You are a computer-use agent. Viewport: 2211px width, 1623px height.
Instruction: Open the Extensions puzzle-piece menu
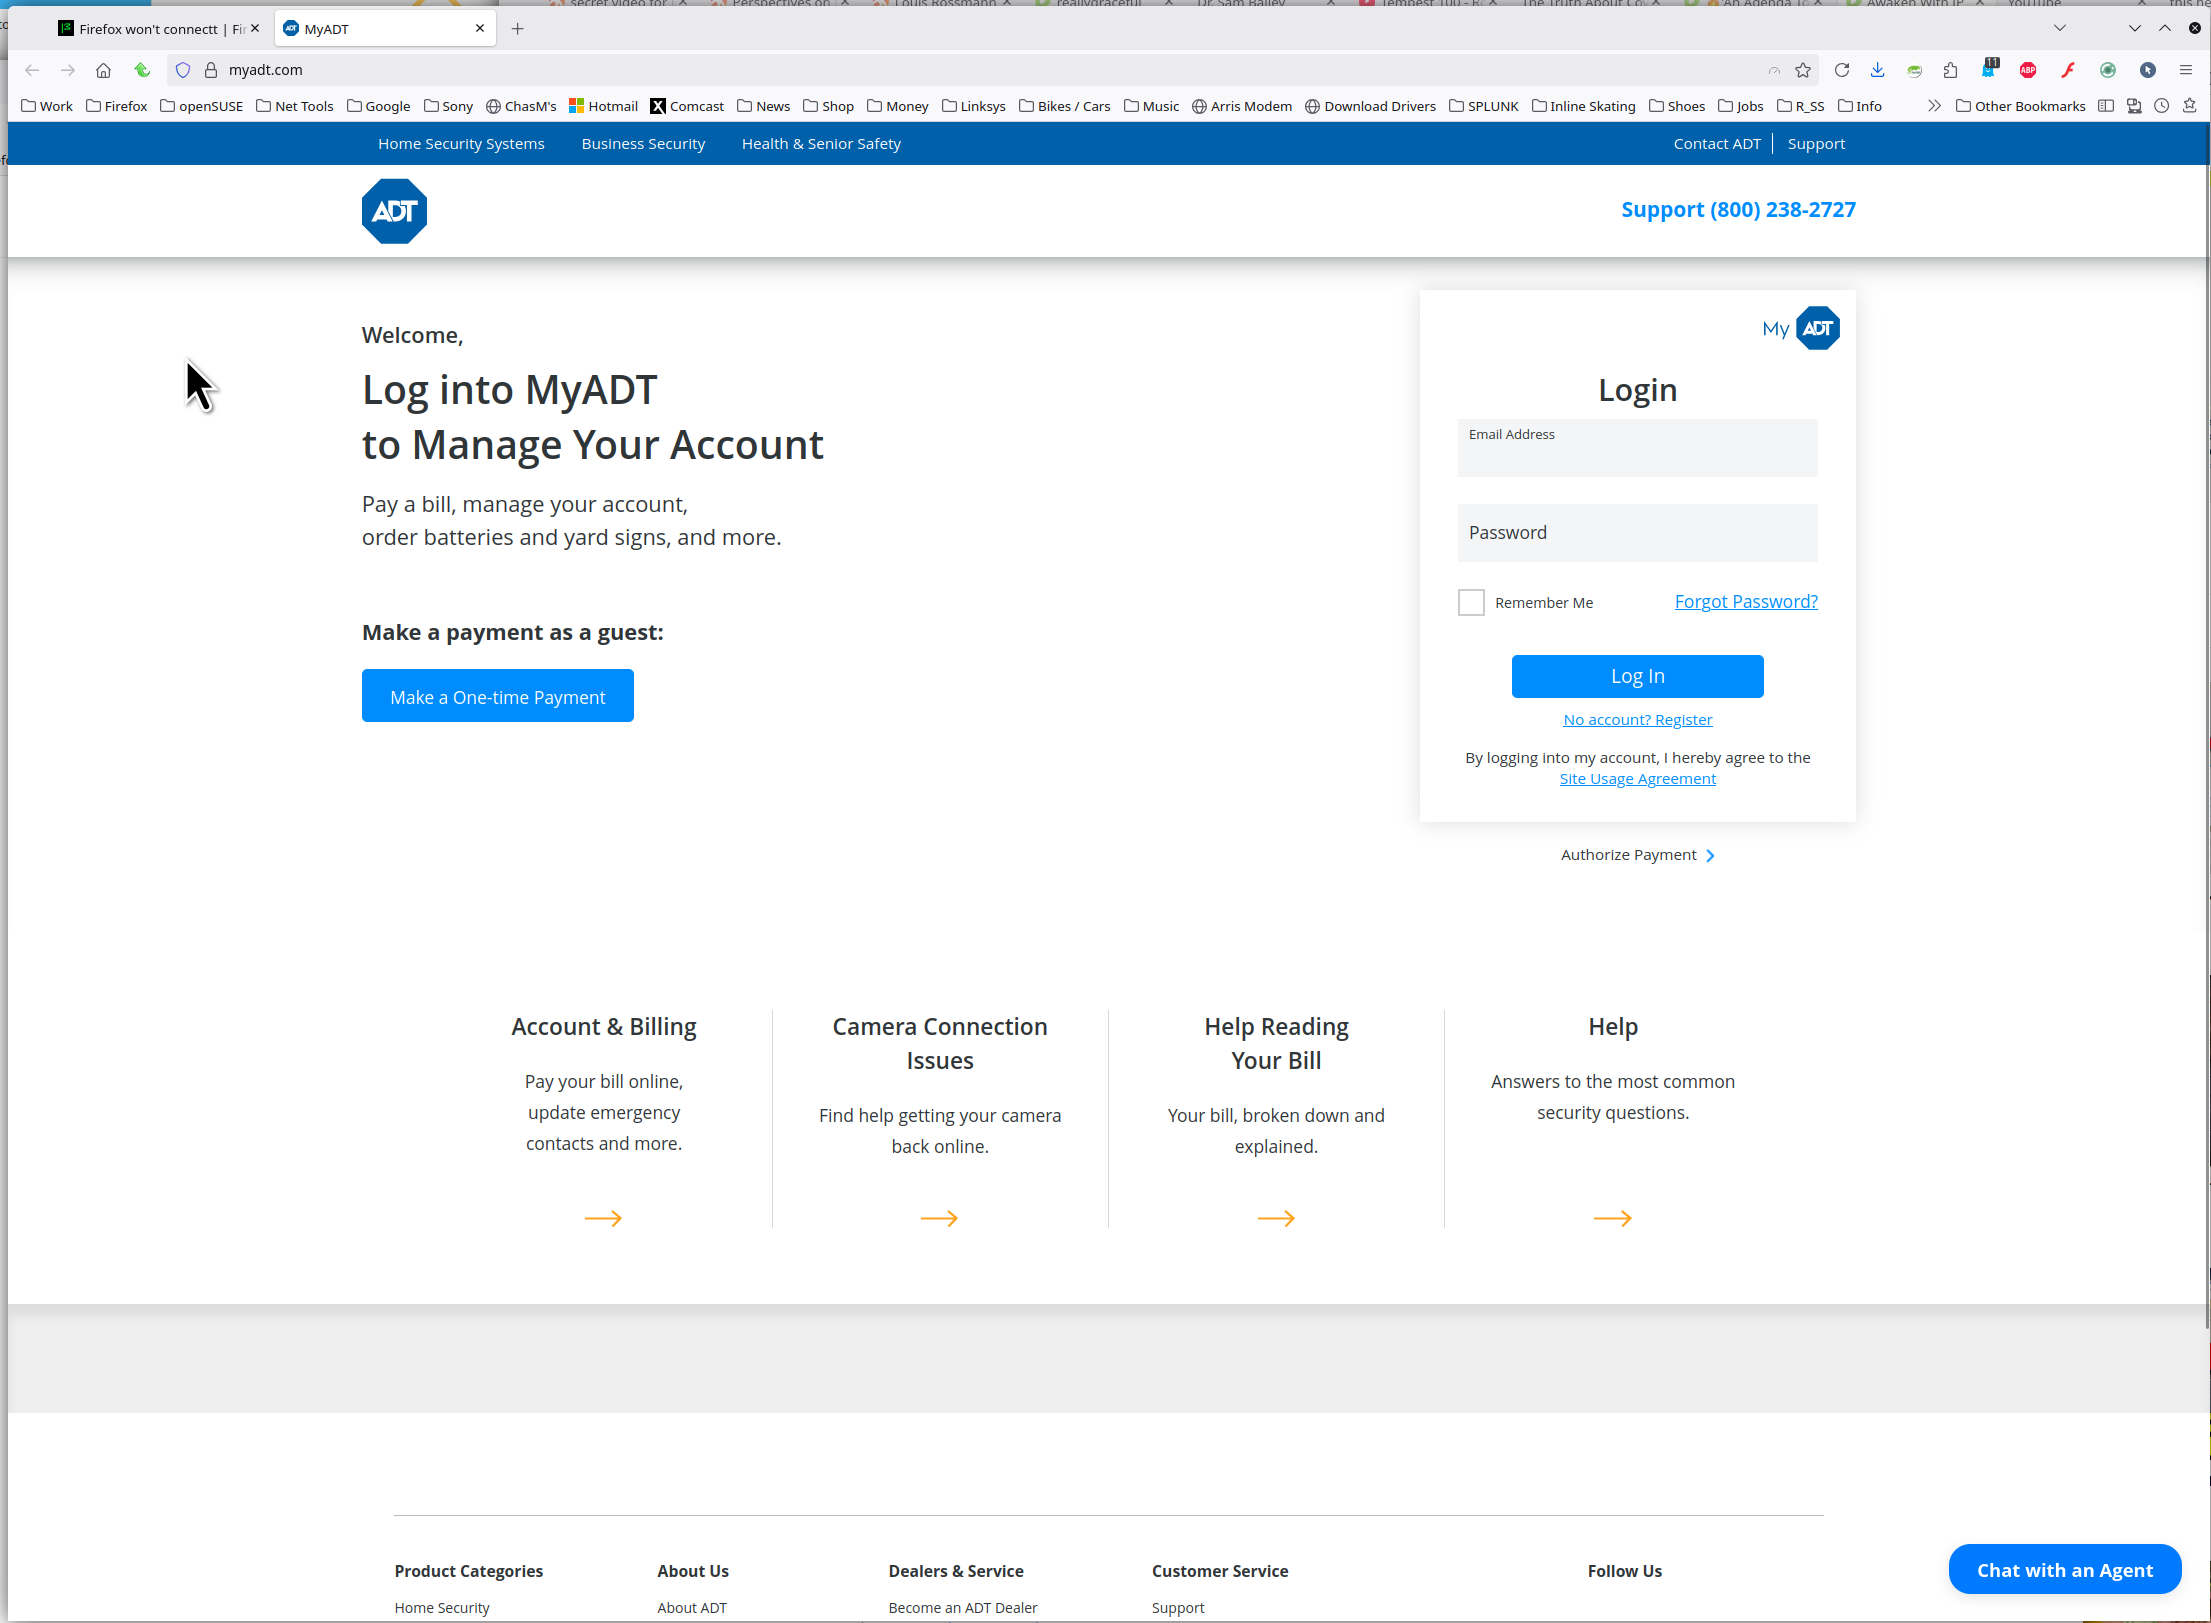pos(1950,70)
